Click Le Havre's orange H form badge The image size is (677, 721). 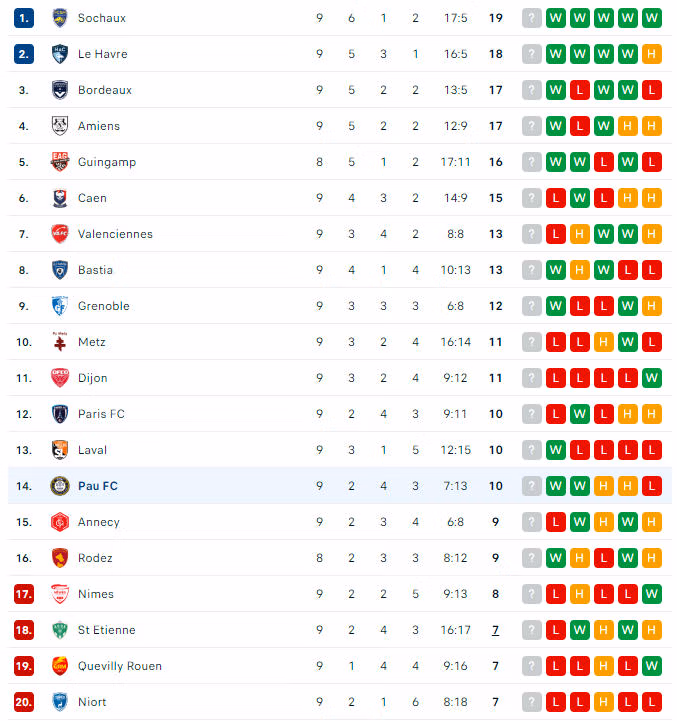[x=652, y=54]
